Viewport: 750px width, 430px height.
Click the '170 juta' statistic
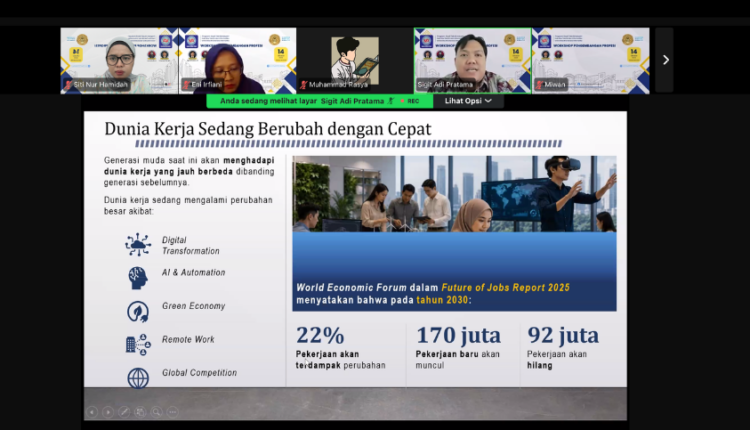click(x=458, y=335)
